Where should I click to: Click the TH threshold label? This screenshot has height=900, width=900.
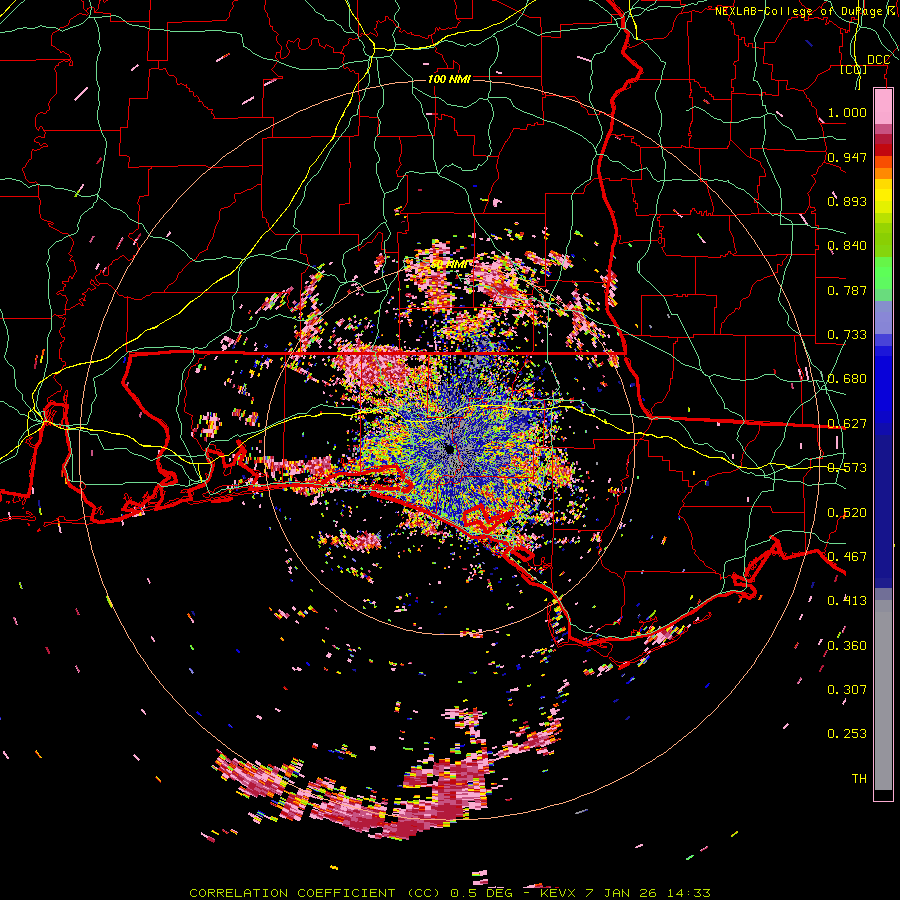tap(859, 778)
